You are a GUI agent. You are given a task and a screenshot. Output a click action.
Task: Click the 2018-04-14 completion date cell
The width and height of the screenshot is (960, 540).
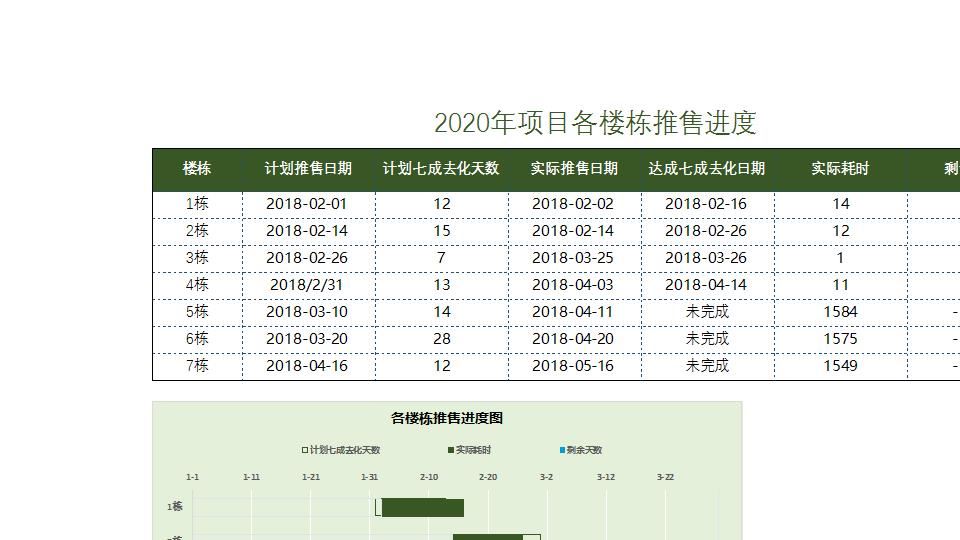click(707, 285)
